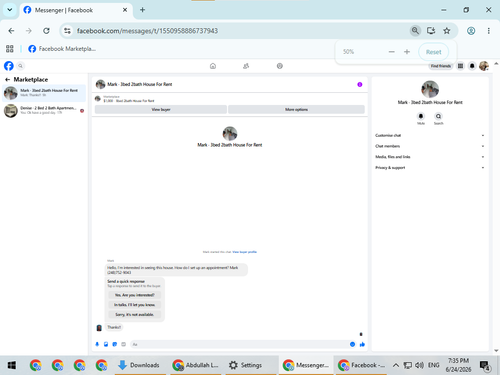Click Mark's avatar in the conversation header
Image resolution: width=500 pixels, height=375 pixels.
100,84
